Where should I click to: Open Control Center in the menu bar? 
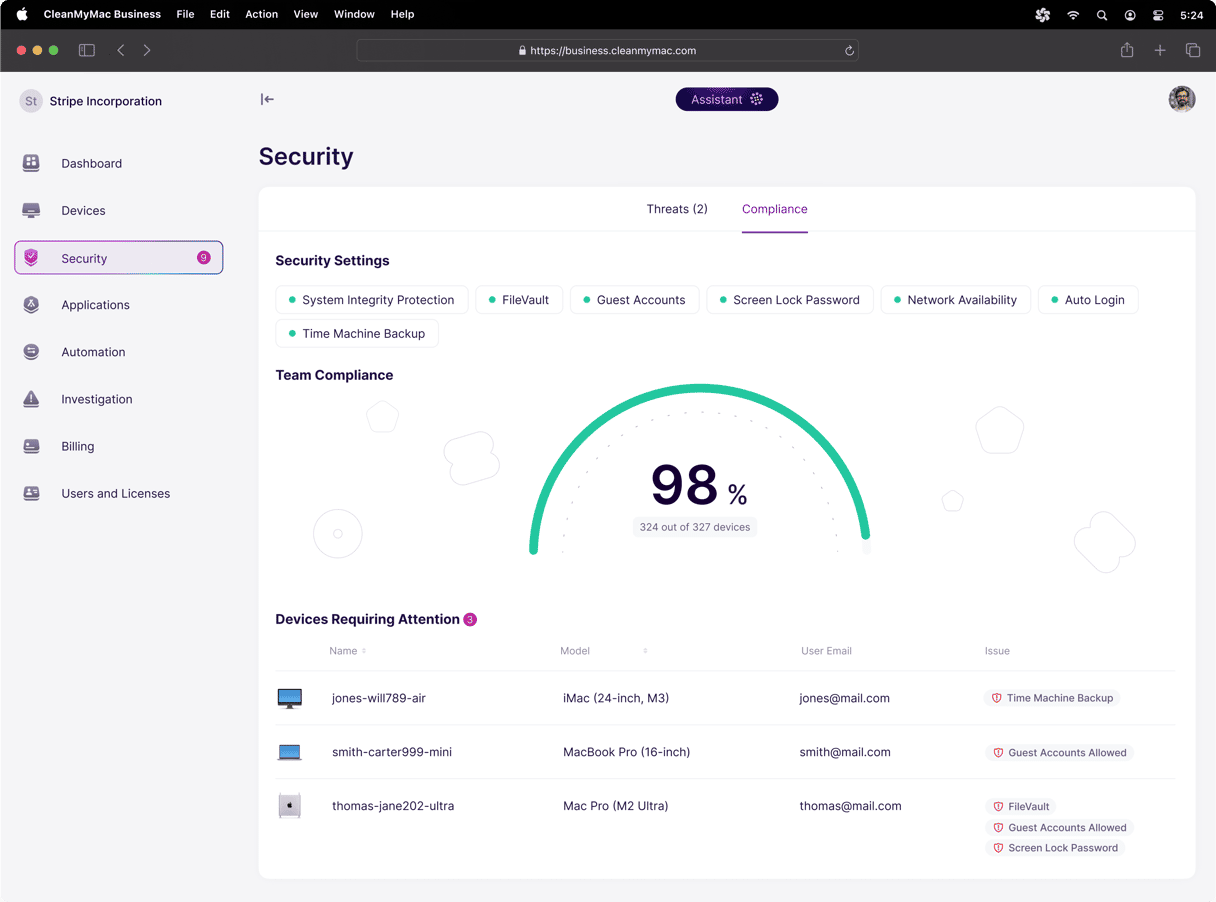pos(1158,15)
